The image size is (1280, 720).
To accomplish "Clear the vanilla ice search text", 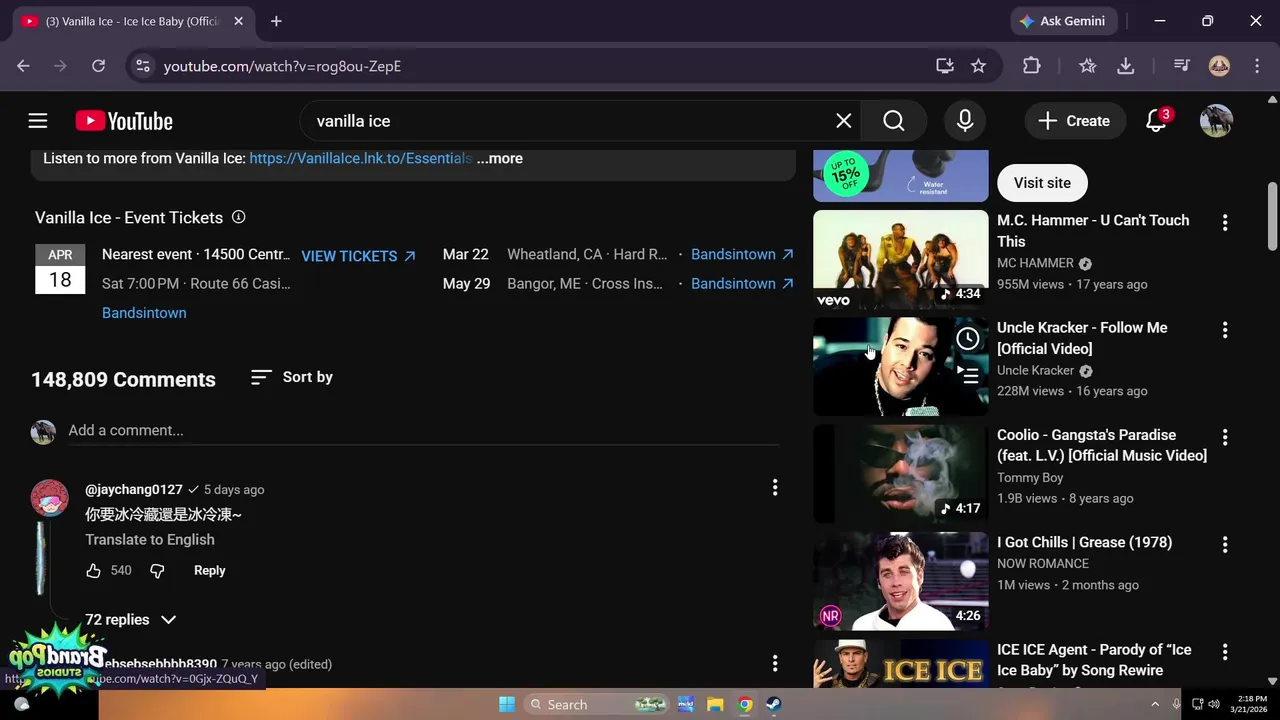I will (844, 121).
